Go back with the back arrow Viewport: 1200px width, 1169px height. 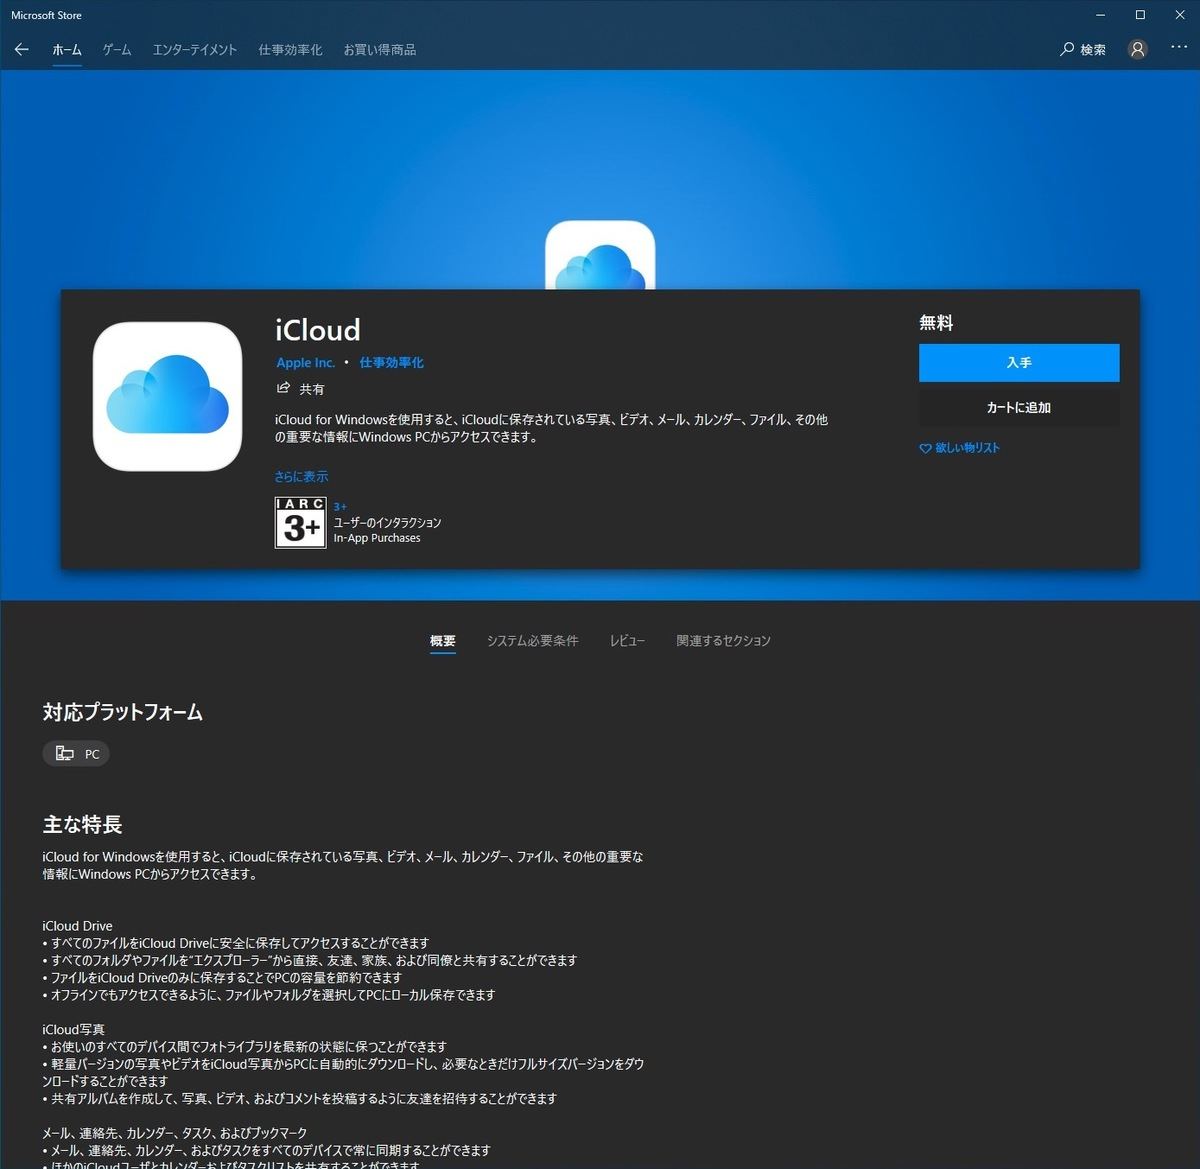[22, 49]
